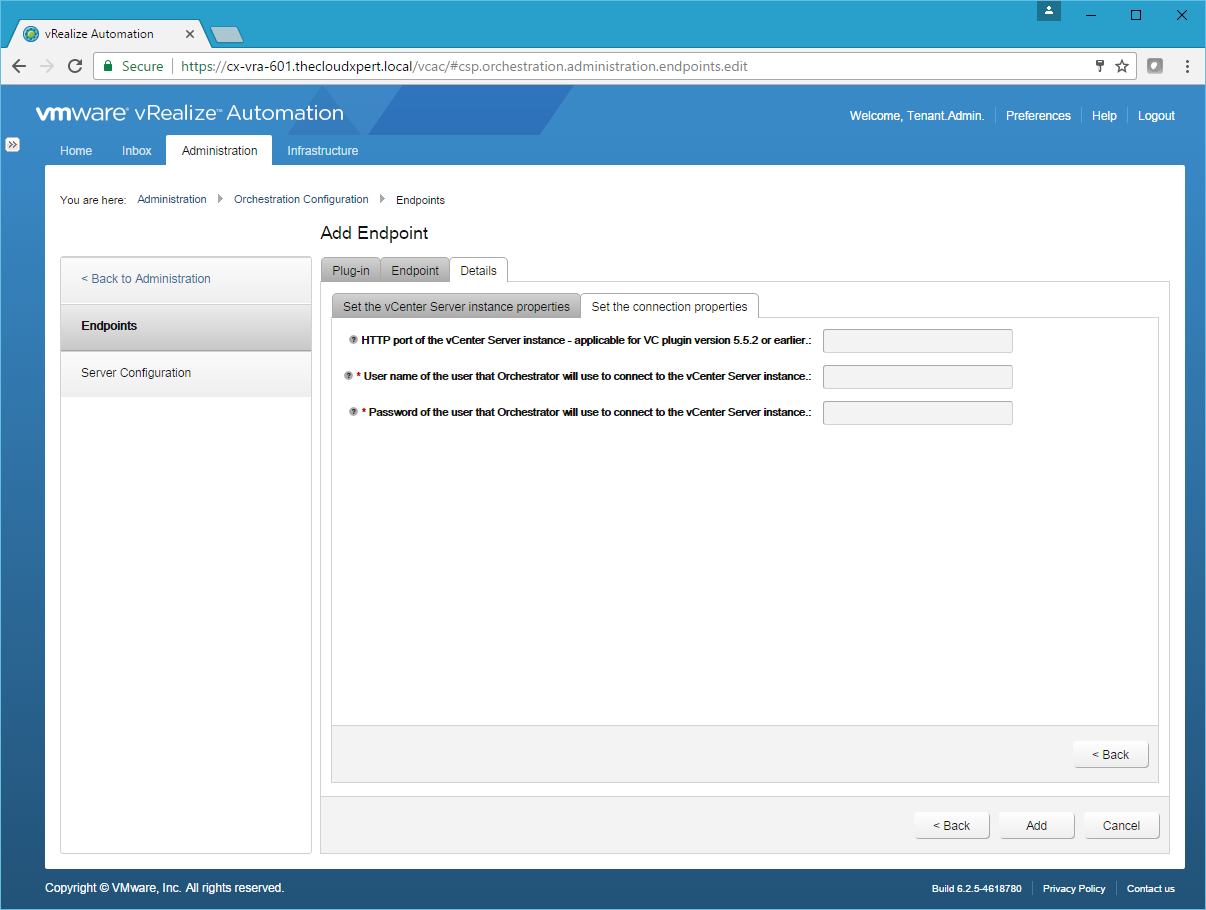Switch to the Infrastructure tab
1206x910 pixels.
click(x=322, y=151)
